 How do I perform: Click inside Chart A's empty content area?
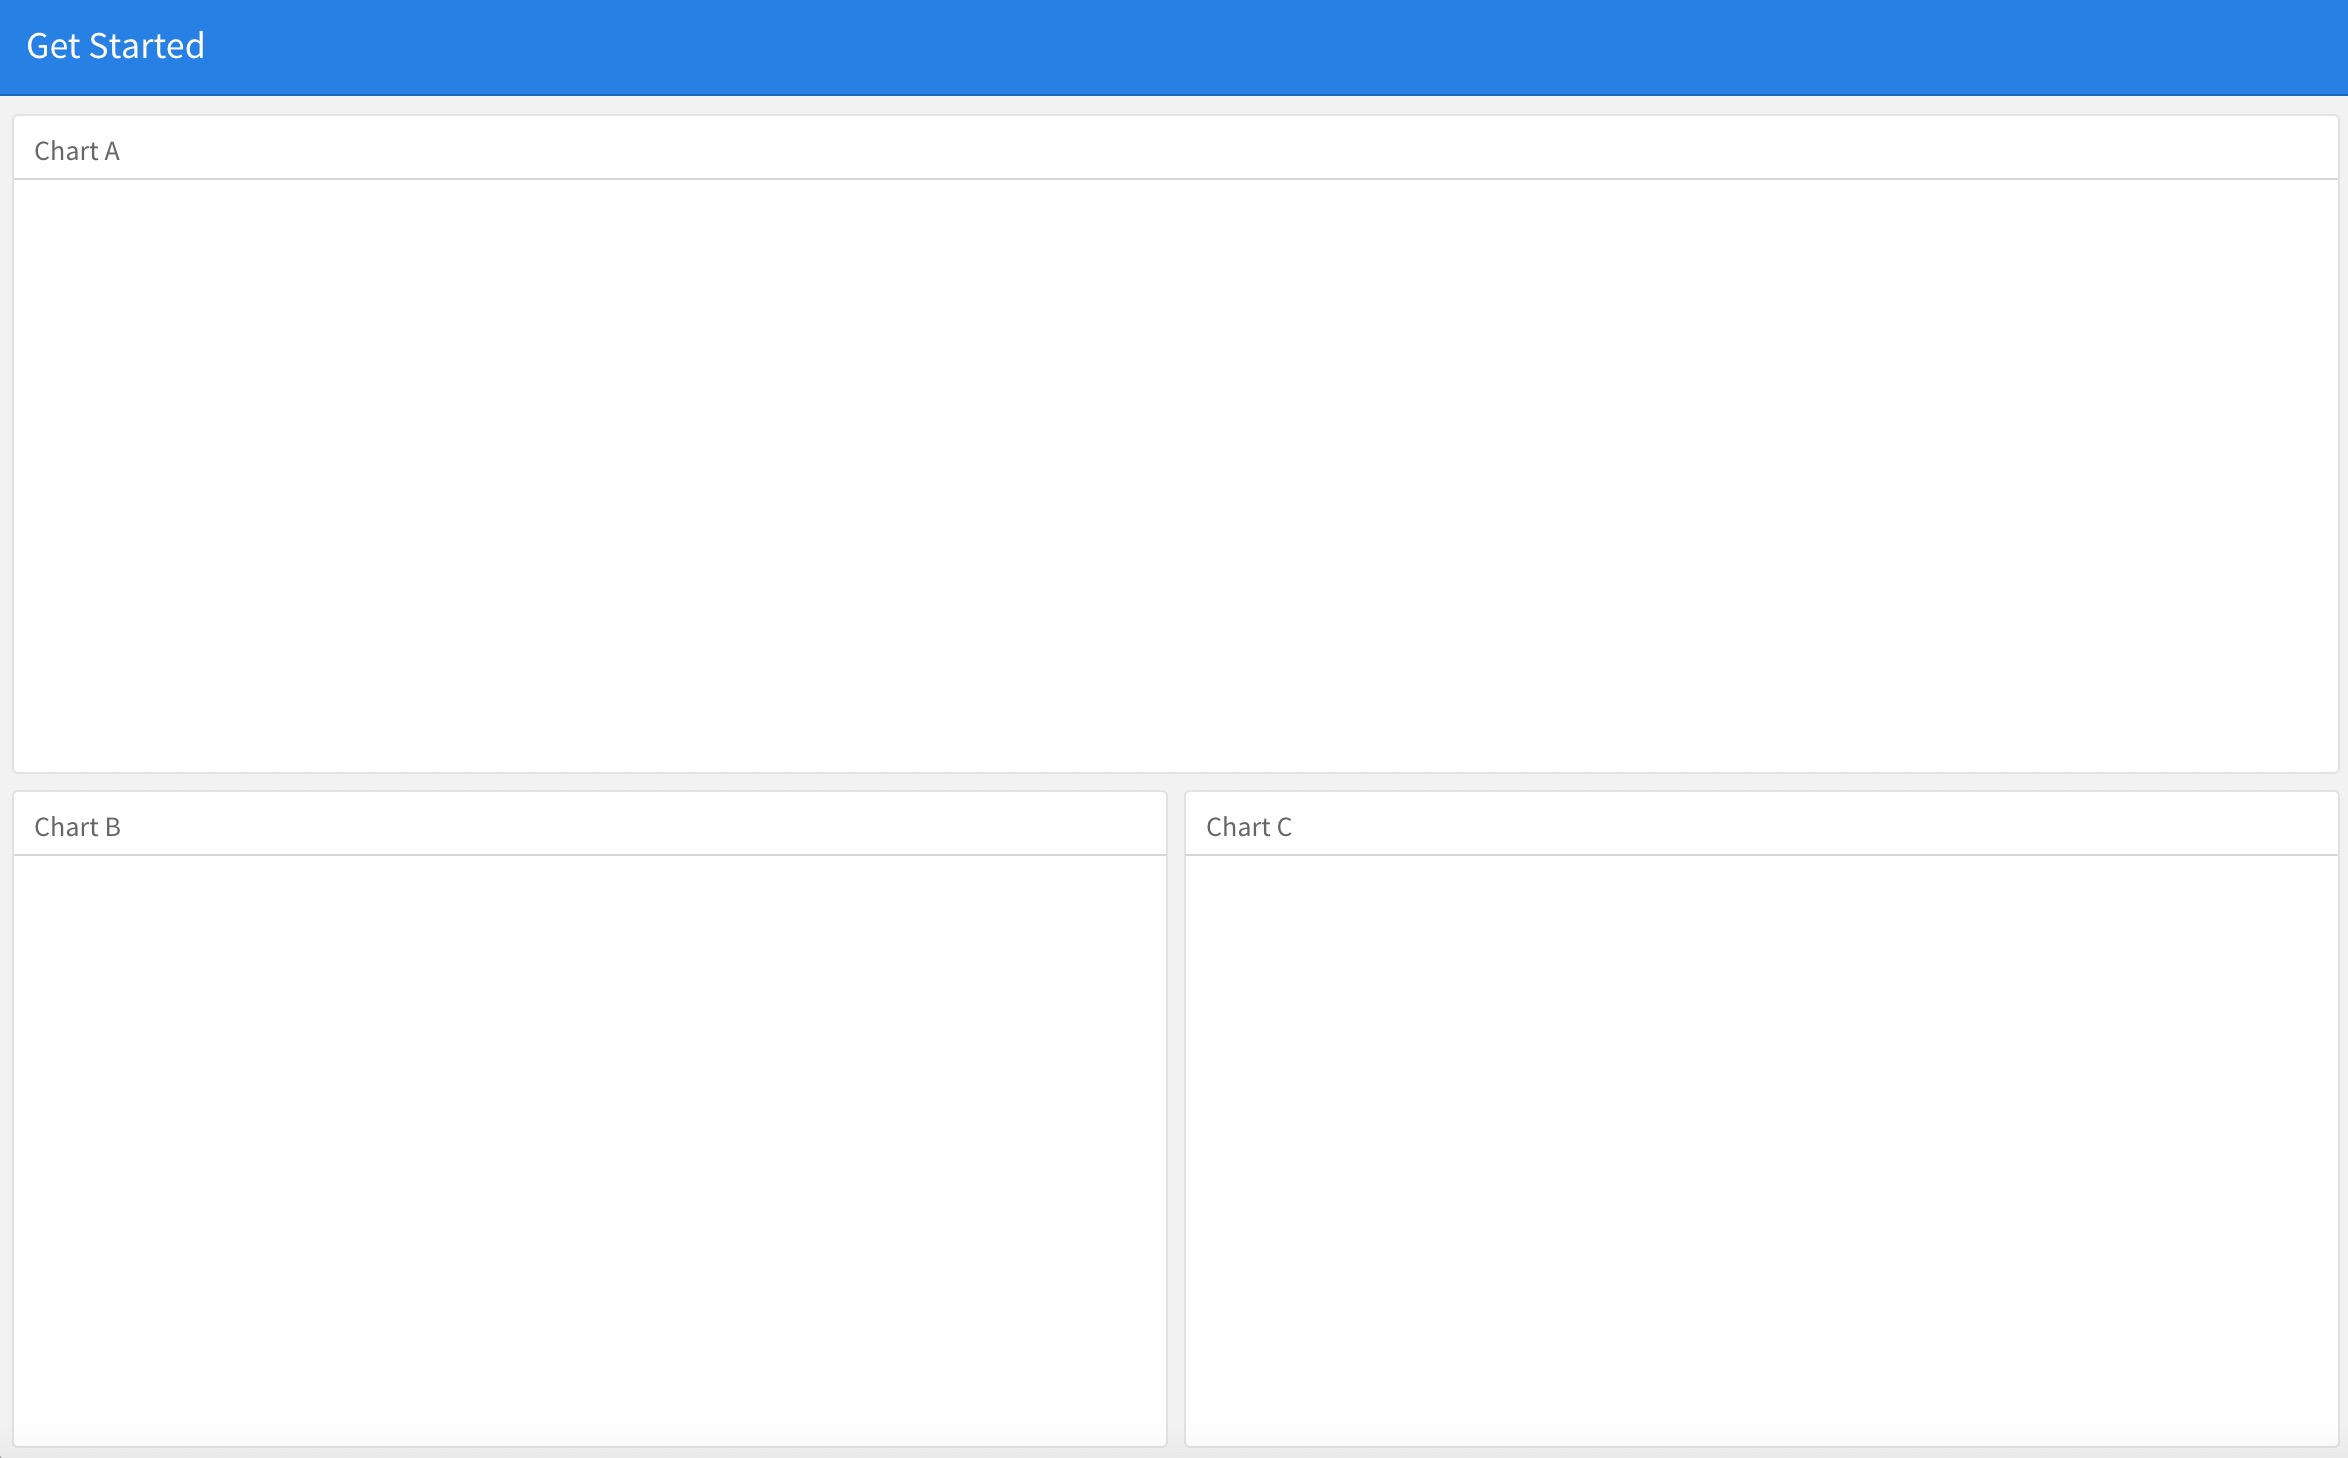coord(1175,475)
